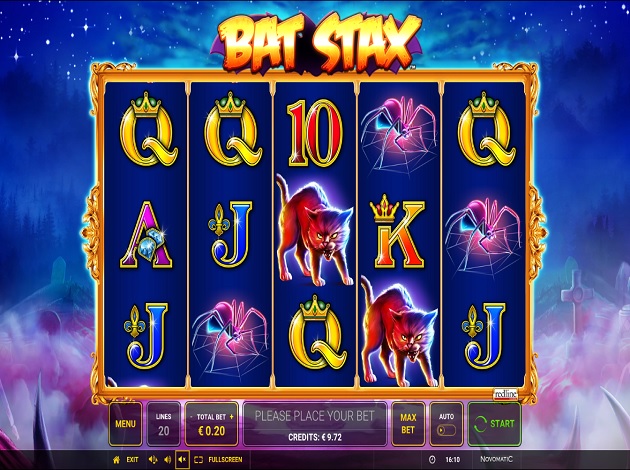
Task: Click the FULLSCREEN text label
Action: (225, 460)
